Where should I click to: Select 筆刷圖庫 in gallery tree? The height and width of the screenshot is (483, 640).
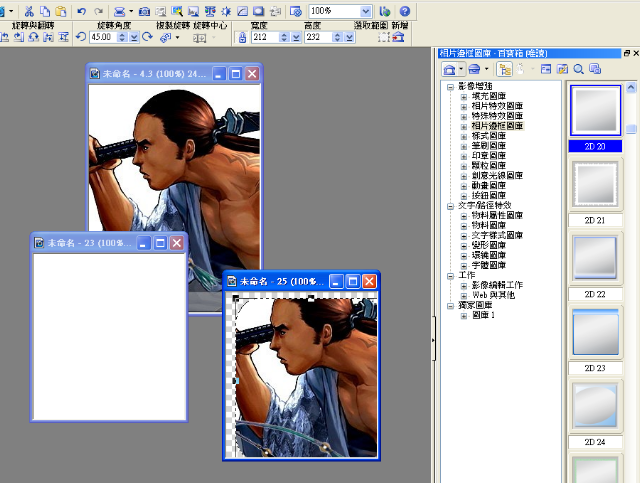click(x=489, y=146)
